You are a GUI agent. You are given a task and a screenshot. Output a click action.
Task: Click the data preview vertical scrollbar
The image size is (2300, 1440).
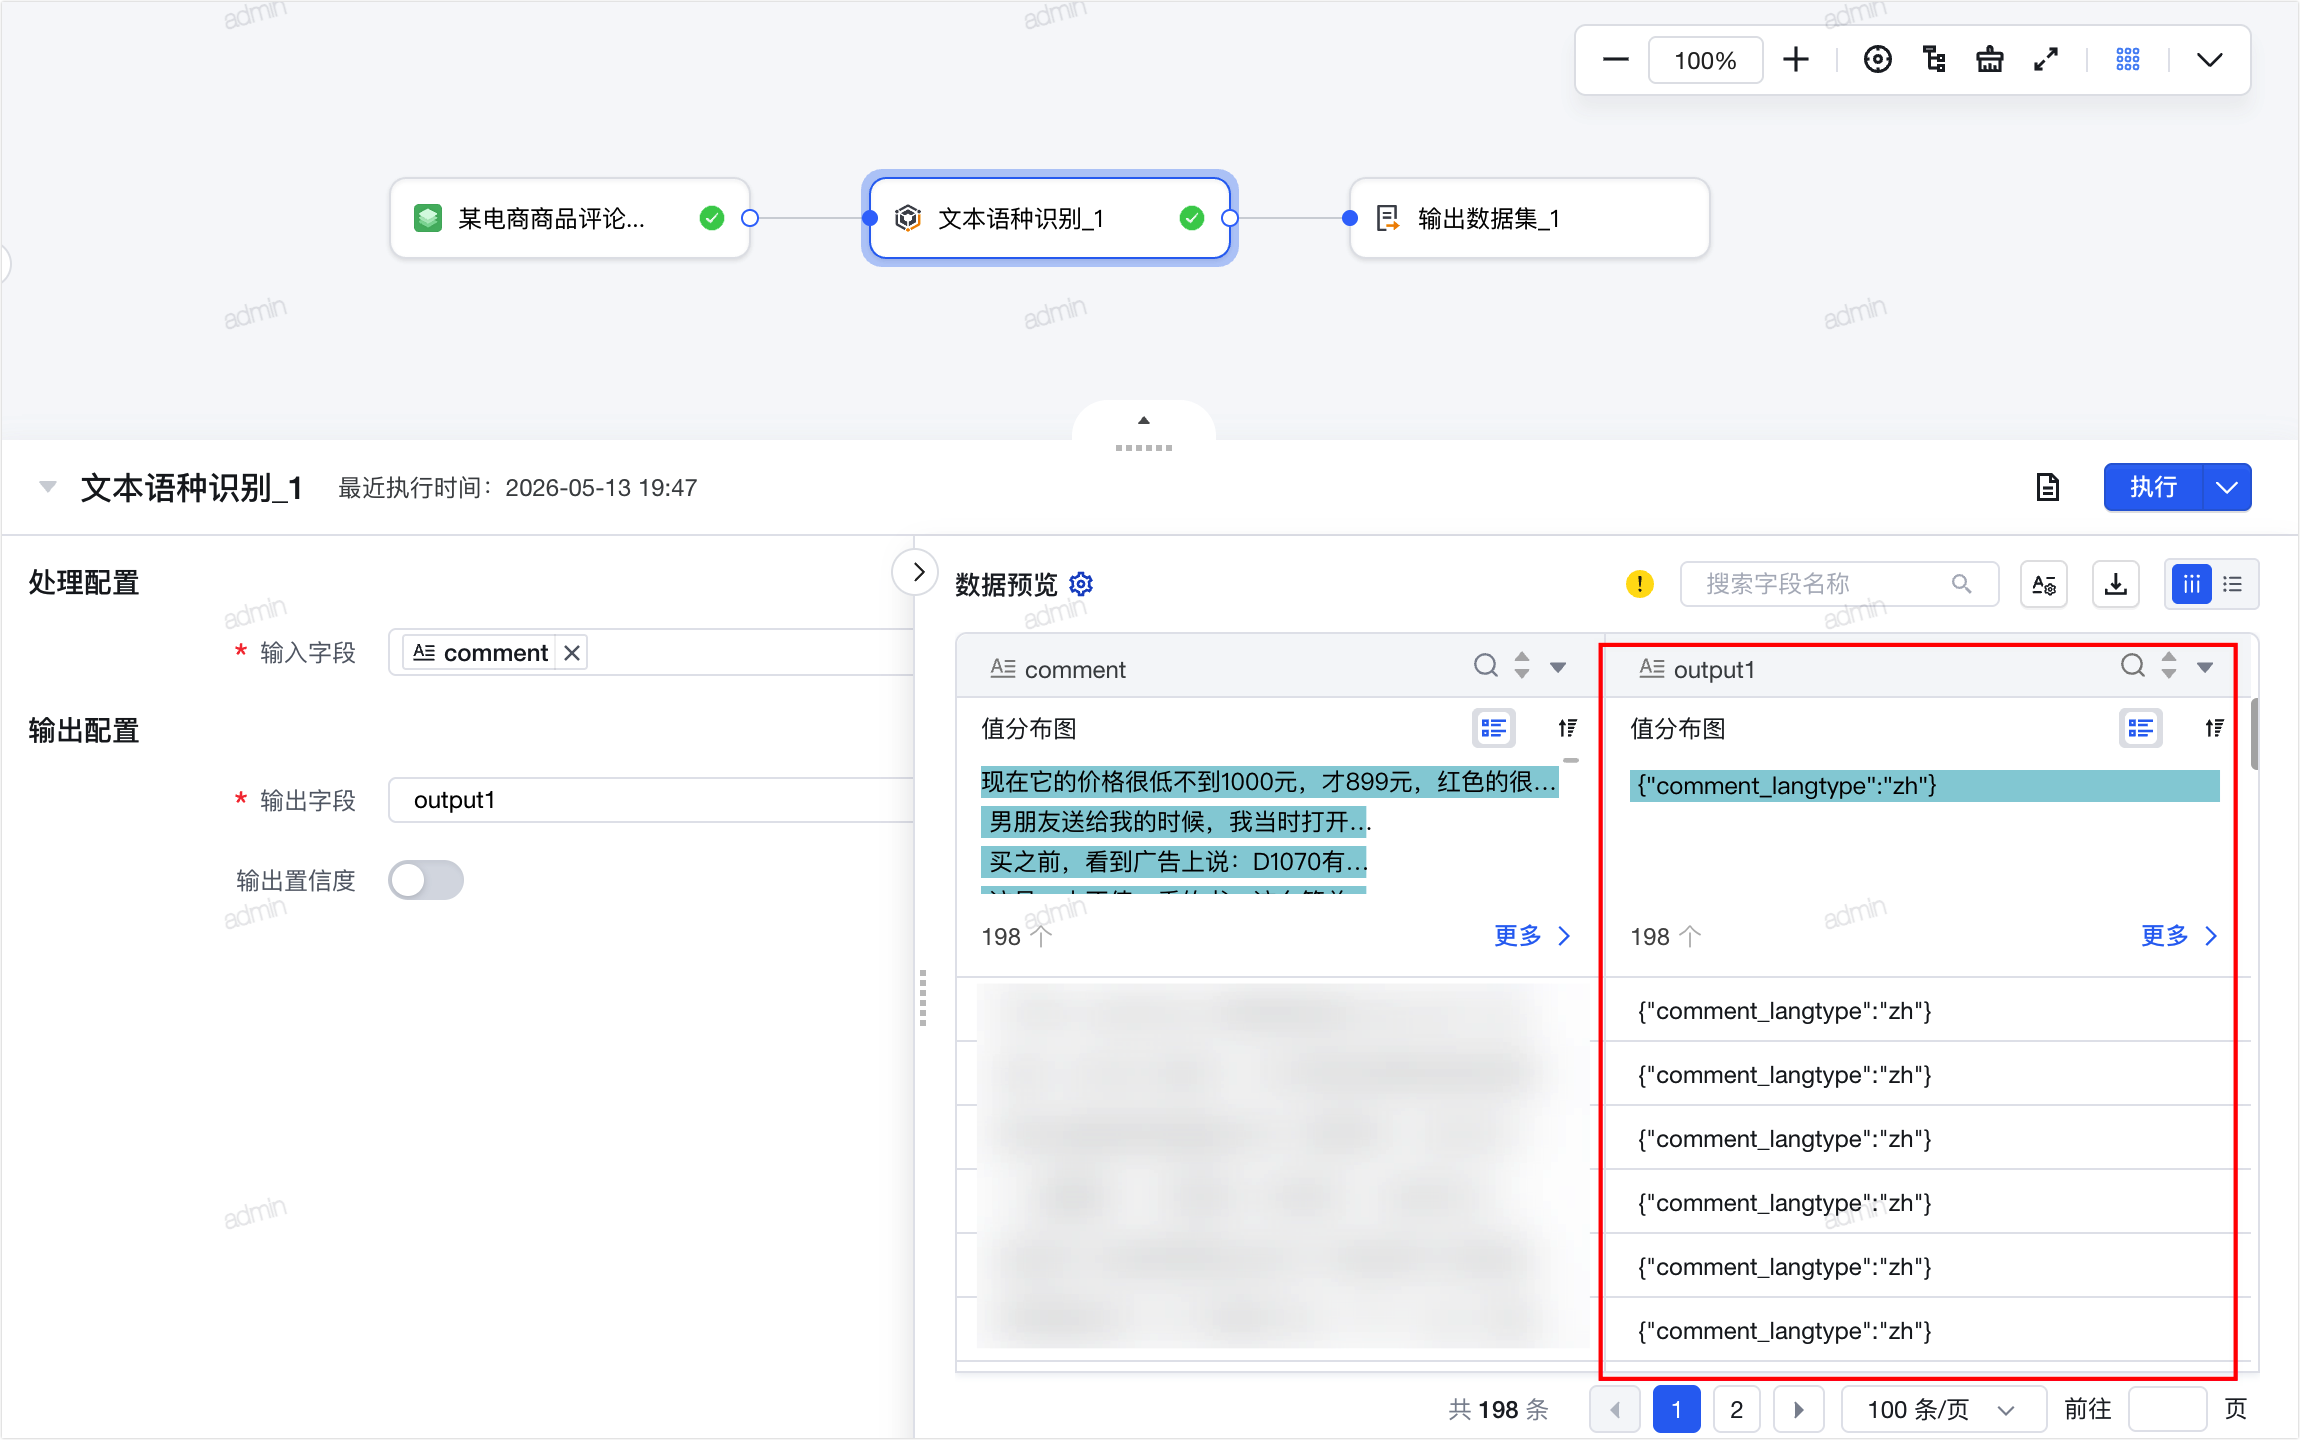(x=2255, y=735)
